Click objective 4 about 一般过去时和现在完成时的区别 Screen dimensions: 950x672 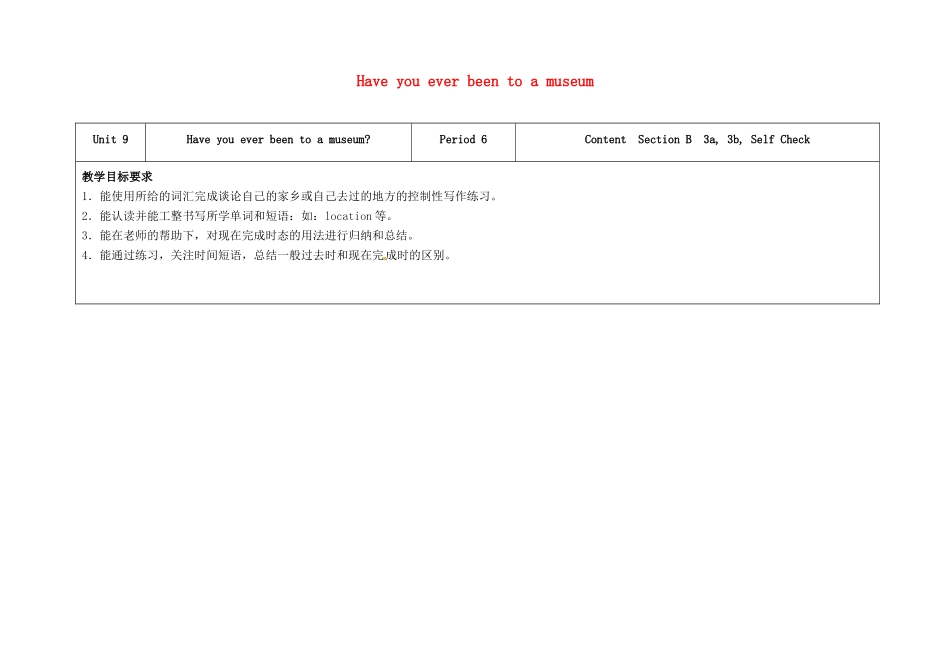[x=267, y=255]
